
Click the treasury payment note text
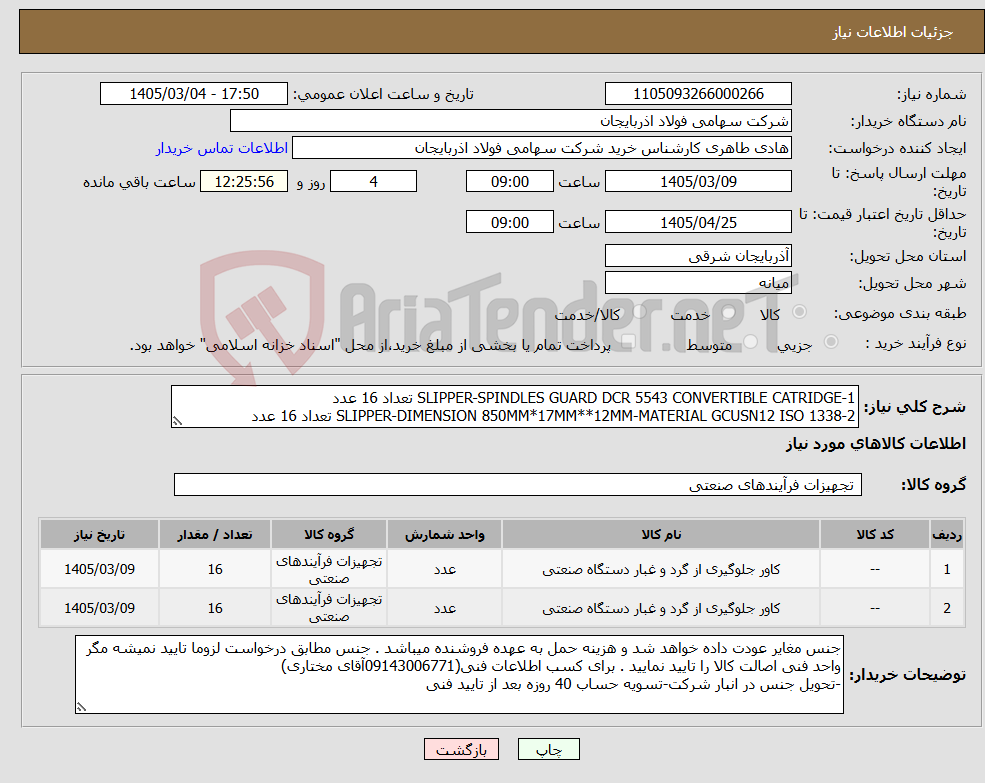(x=370, y=345)
